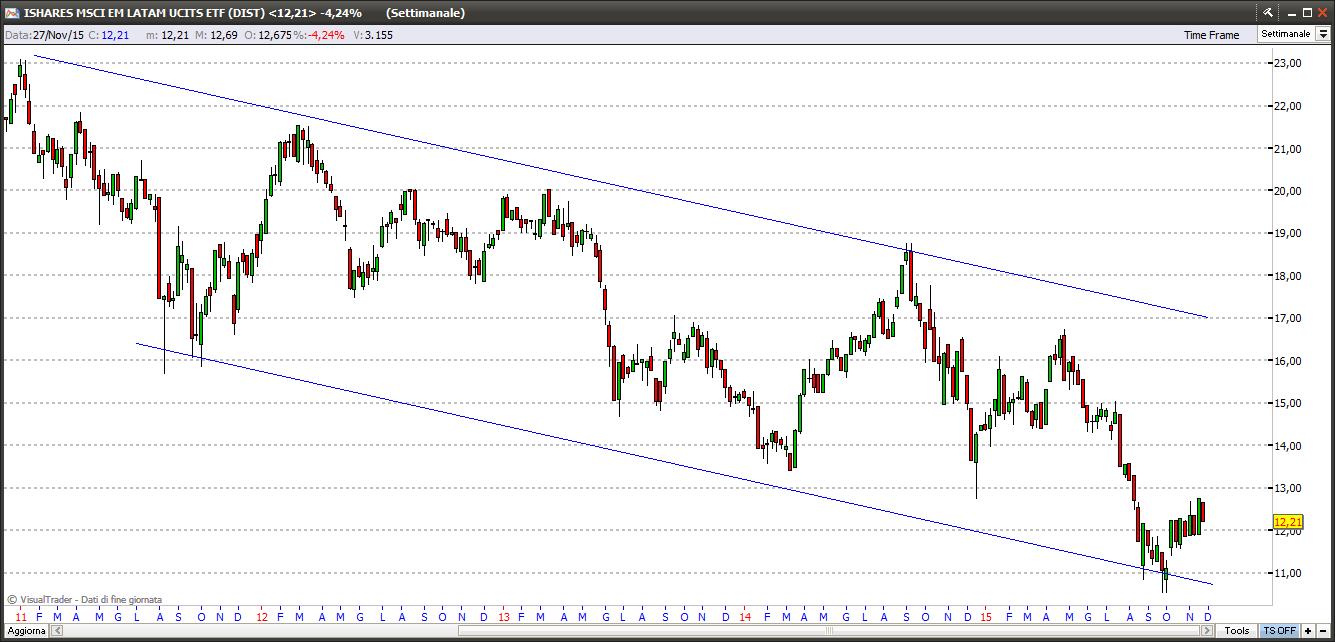This screenshot has height=642, width=1335.
Task: Toggle the TS OFF button
Action: pyautogui.click(x=1279, y=631)
